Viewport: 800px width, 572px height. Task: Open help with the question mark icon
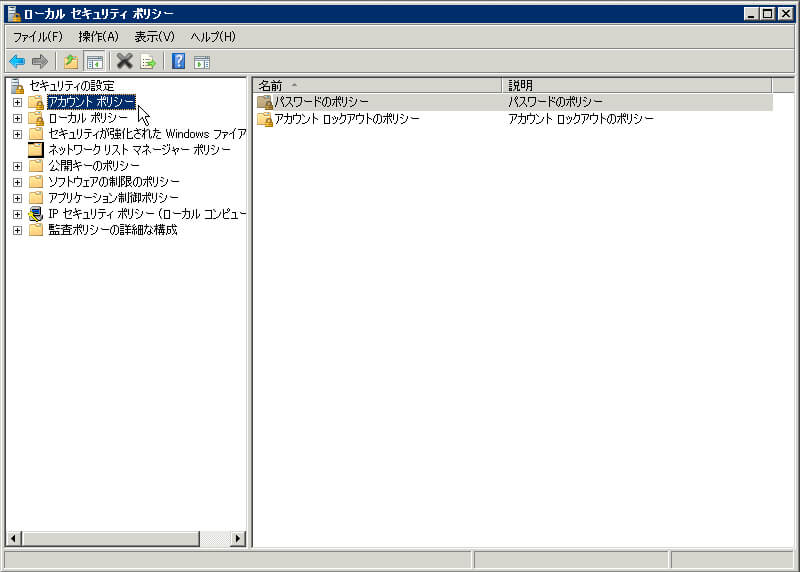tap(179, 62)
